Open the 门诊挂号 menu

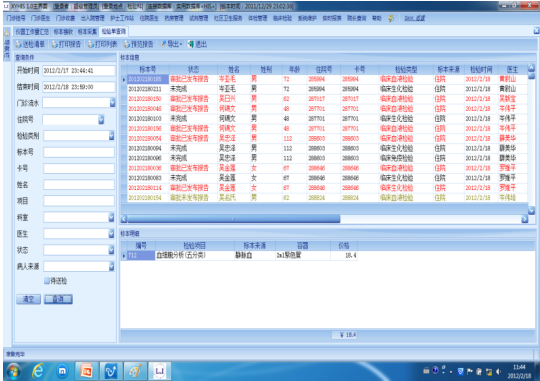(16, 18)
